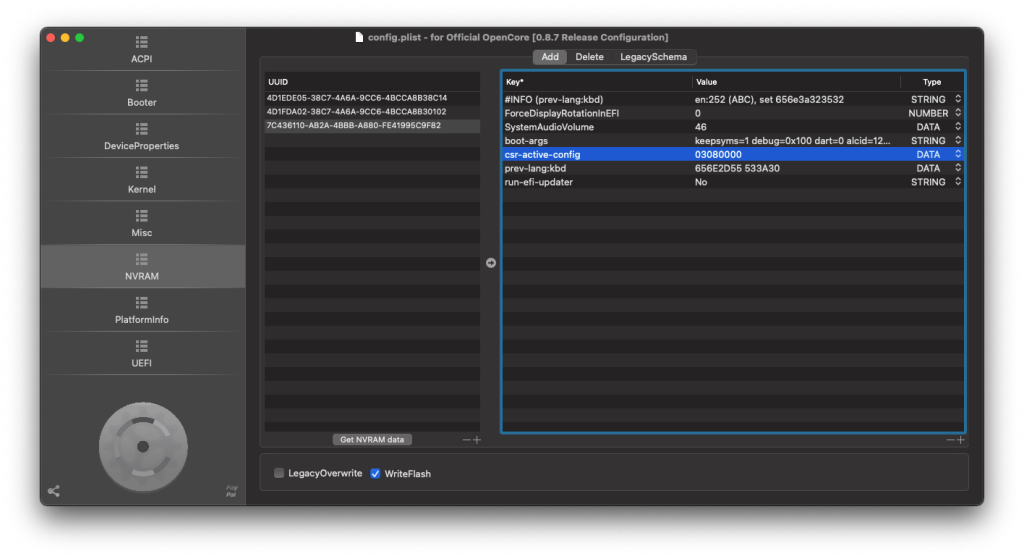Change type dropdown for boot-args entry
Image resolution: width=1024 pixels, height=559 pixels.
(x=957, y=141)
